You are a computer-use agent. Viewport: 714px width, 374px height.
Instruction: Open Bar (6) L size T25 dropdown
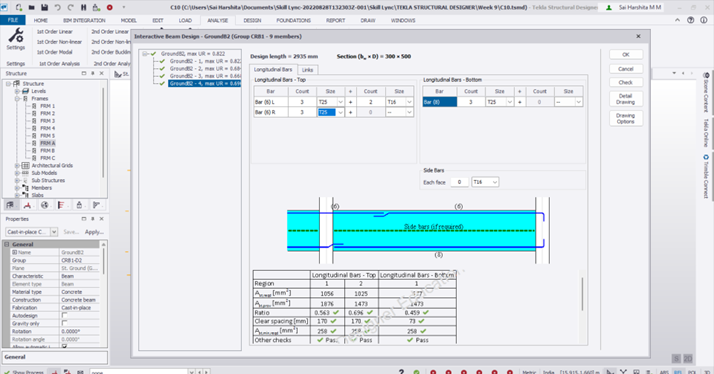coord(340,102)
